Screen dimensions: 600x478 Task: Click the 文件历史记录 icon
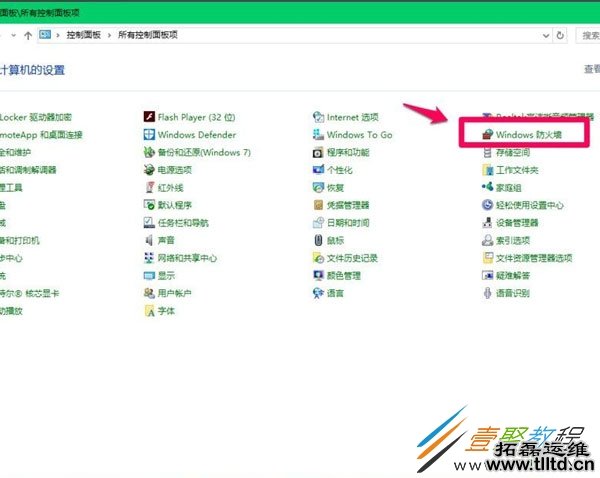(318, 258)
